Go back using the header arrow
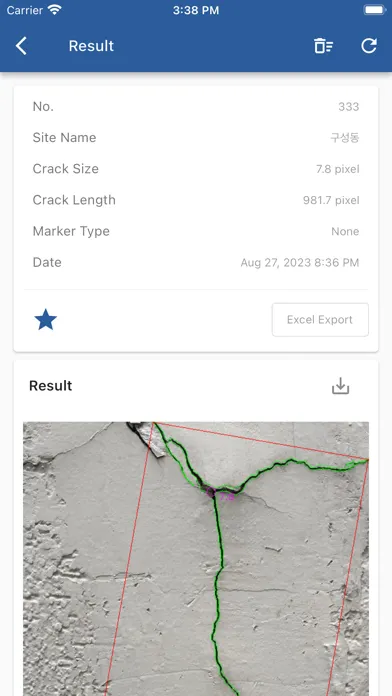The height and width of the screenshot is (696, 392). 21,46
